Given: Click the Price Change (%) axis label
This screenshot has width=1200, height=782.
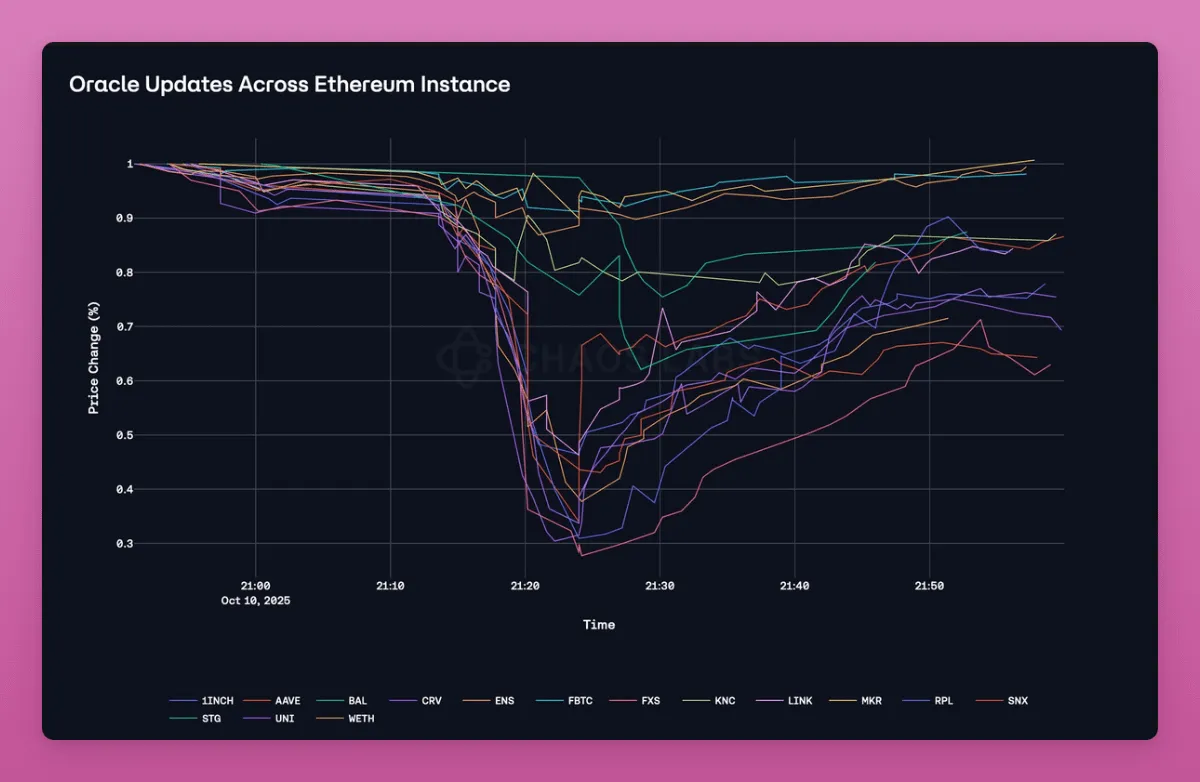Looking at the screenshot, I should point(93,354).
